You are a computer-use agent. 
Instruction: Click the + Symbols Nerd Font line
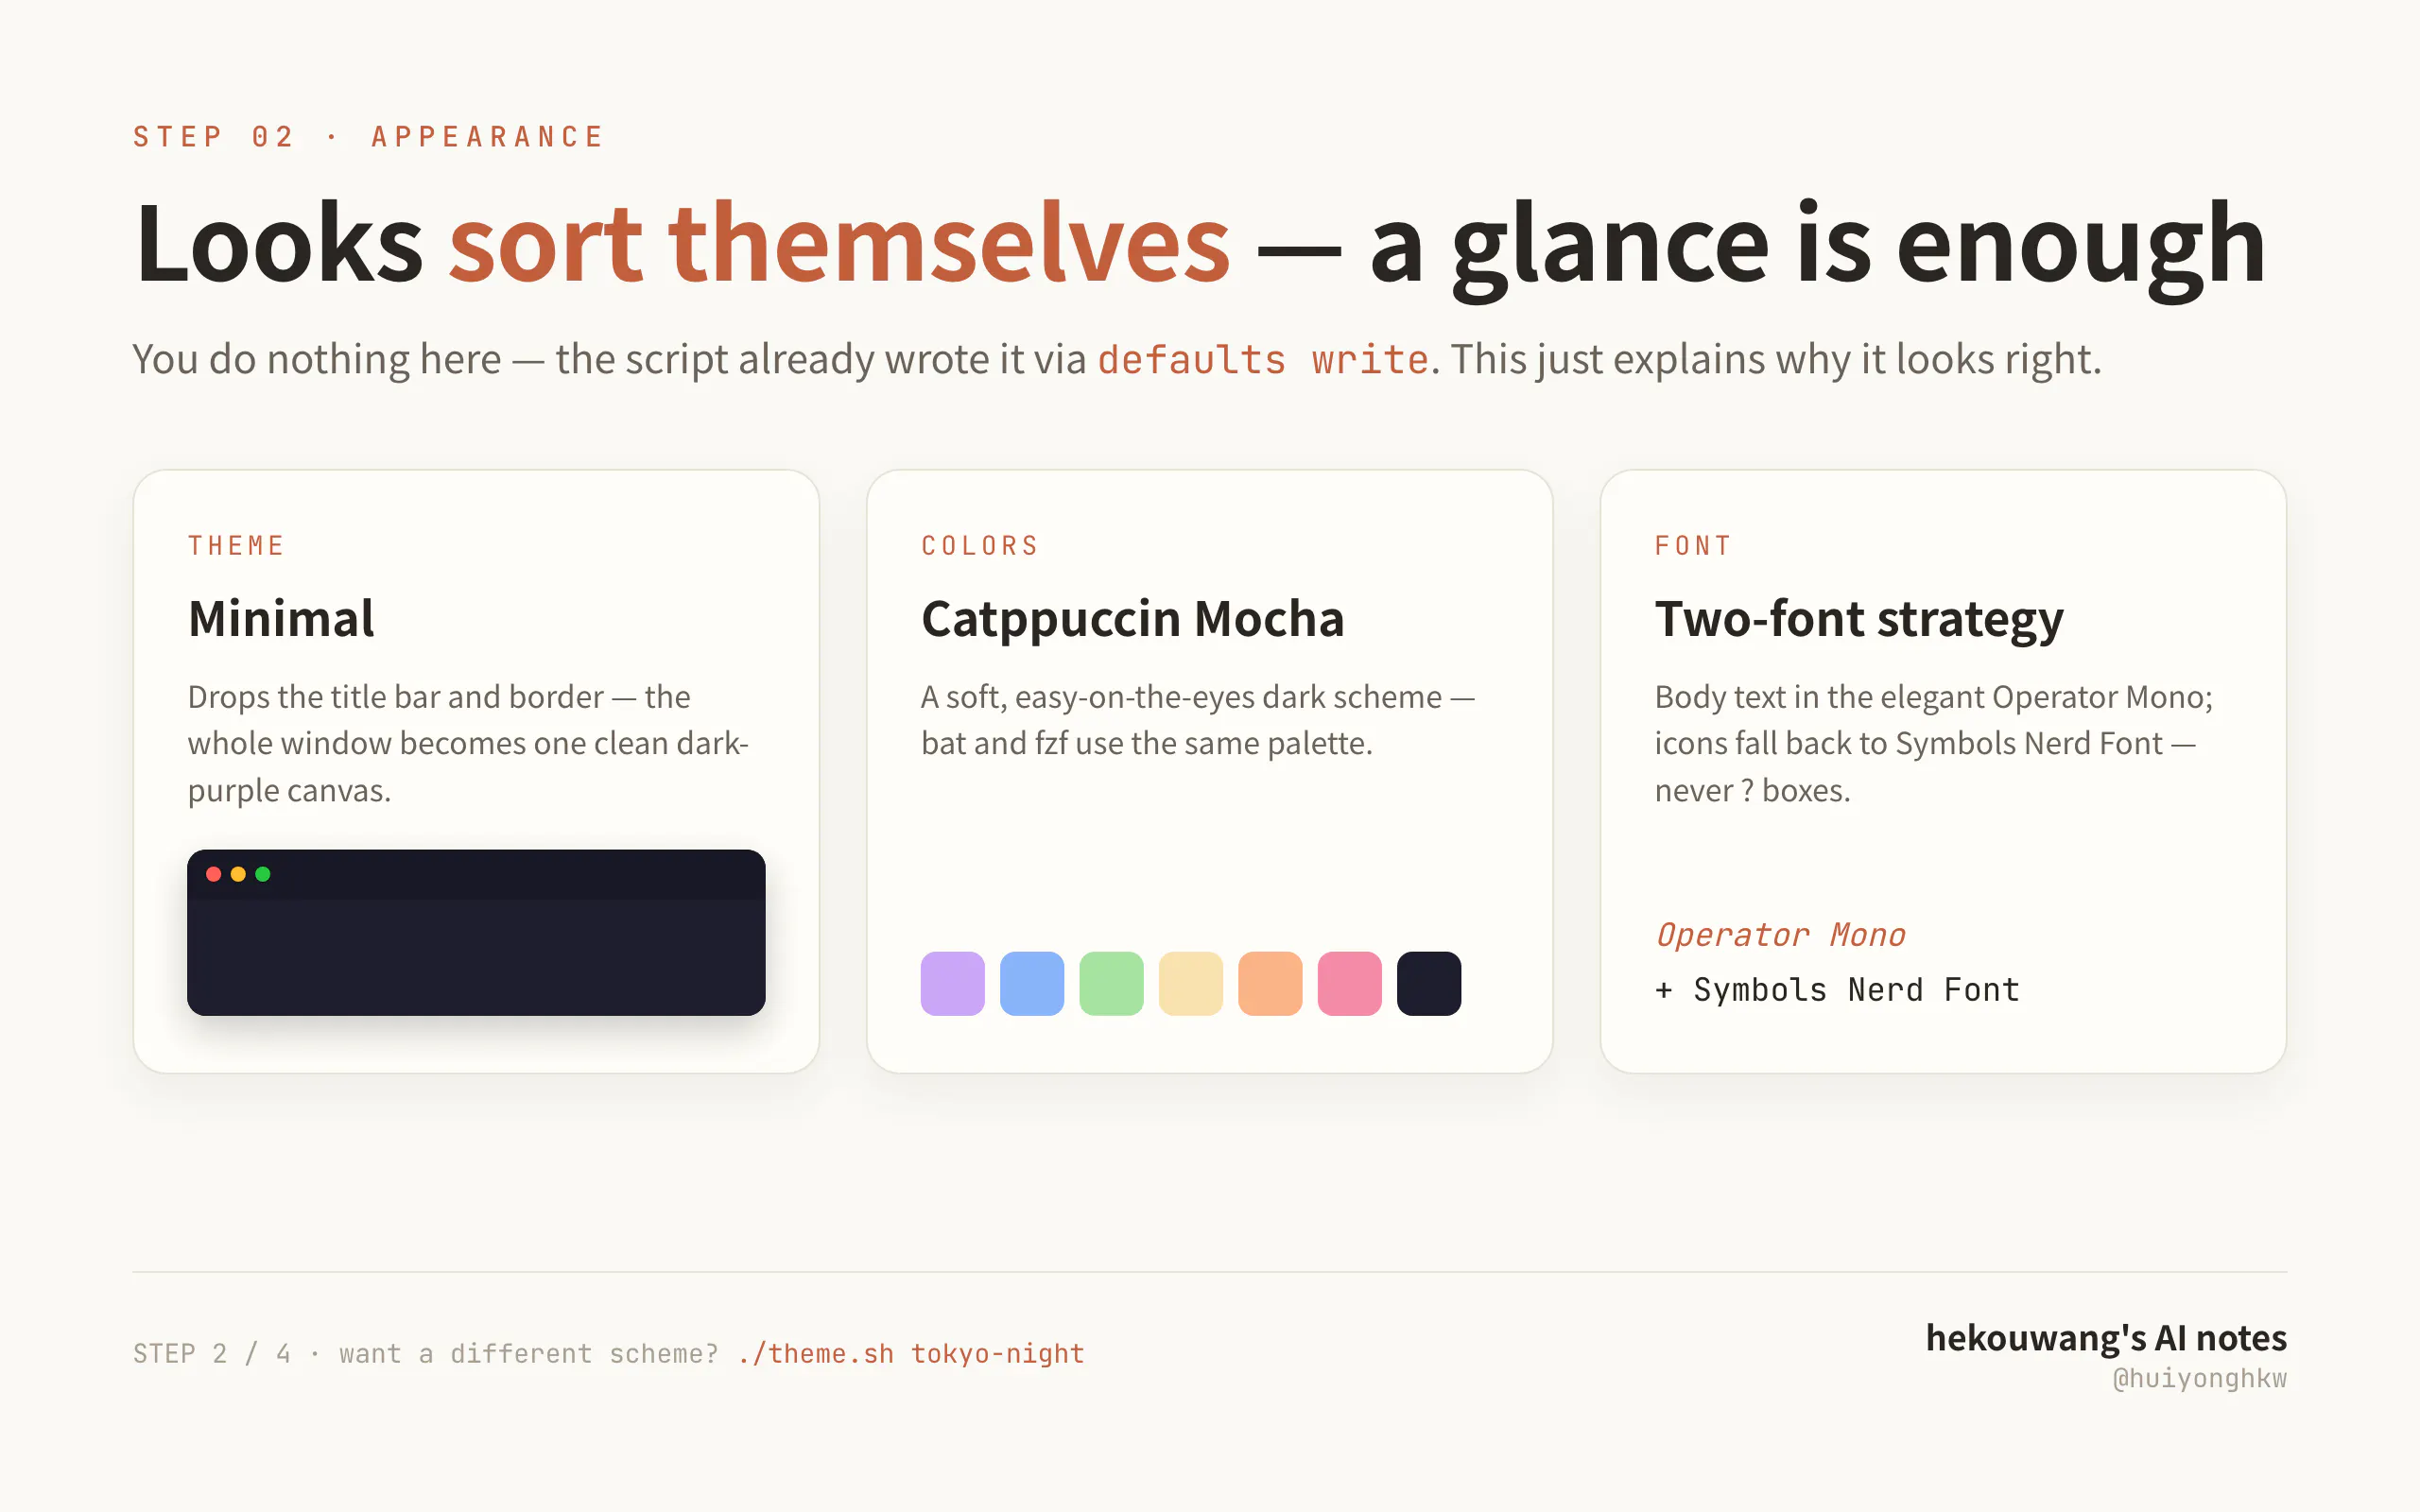coord(1837,989)
